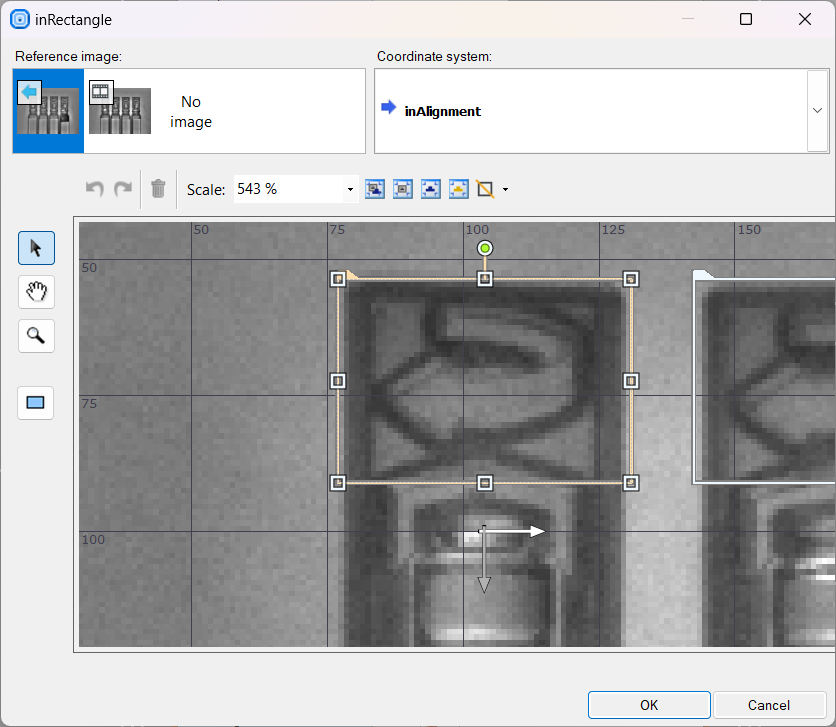Click first view icon right of Scale
836x727 pixels.
(375, 188)
